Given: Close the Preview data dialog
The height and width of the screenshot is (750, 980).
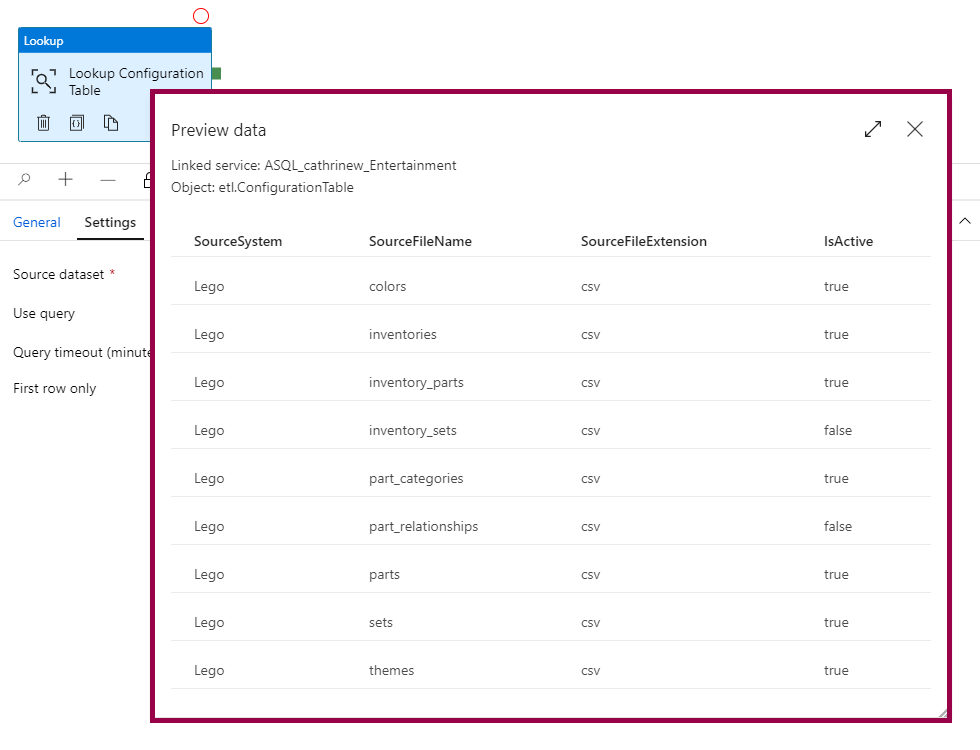Looking at the screenshot, I should pyautogui.click(x=915, y=129).
